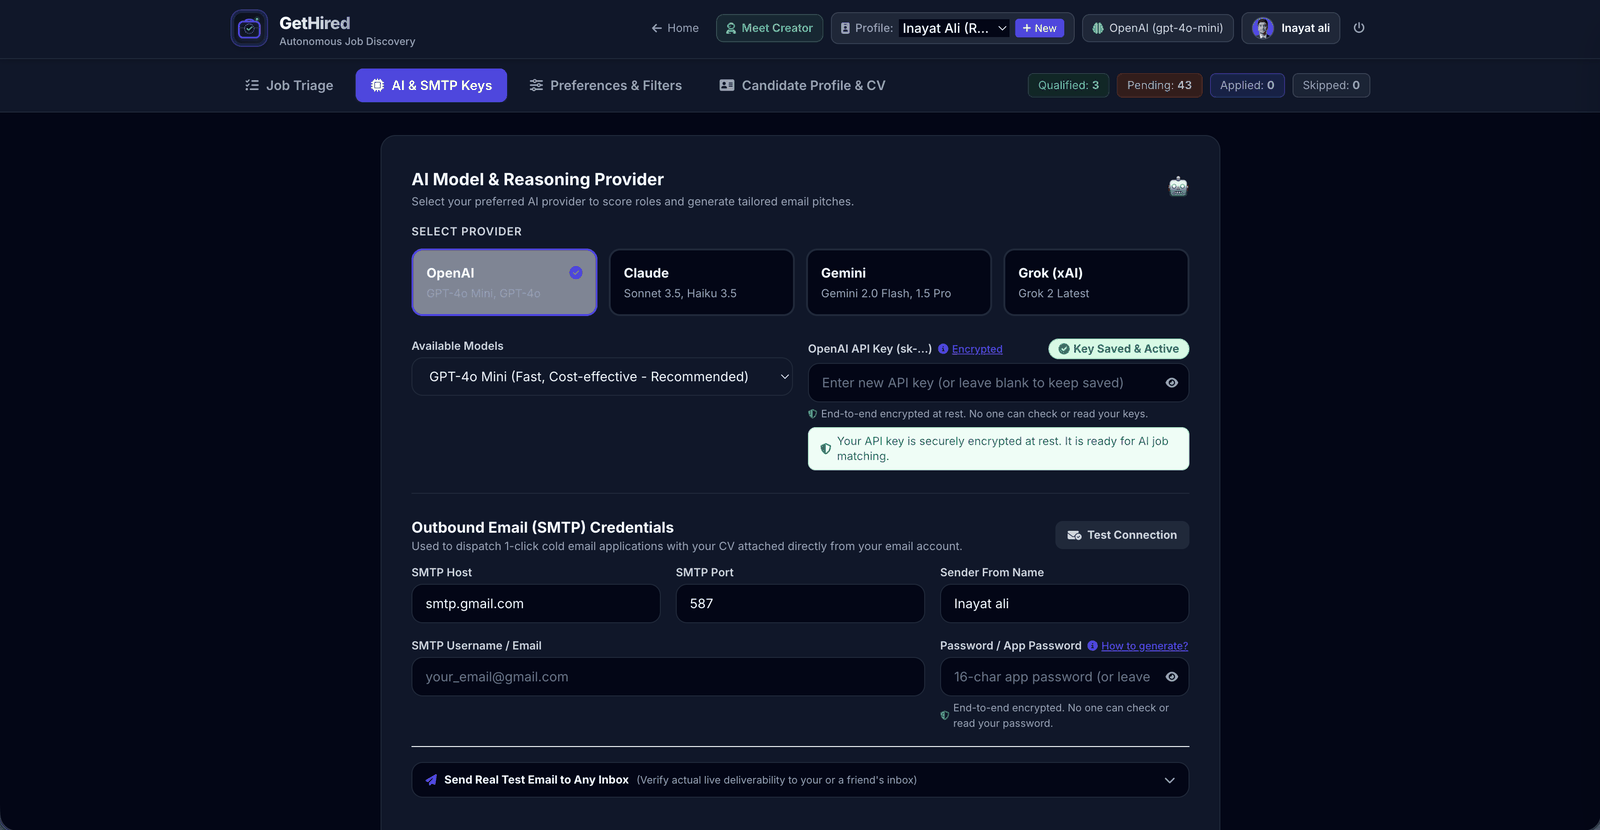The image size is (1600, 830).
Task: Open the How to generate link
Action: [1144, 646]
